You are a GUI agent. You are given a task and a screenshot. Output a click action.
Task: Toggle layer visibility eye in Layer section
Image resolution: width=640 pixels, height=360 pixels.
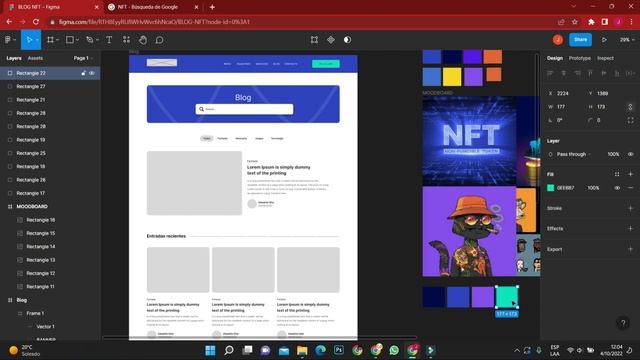pyautogui.click(x=631, y=154)
